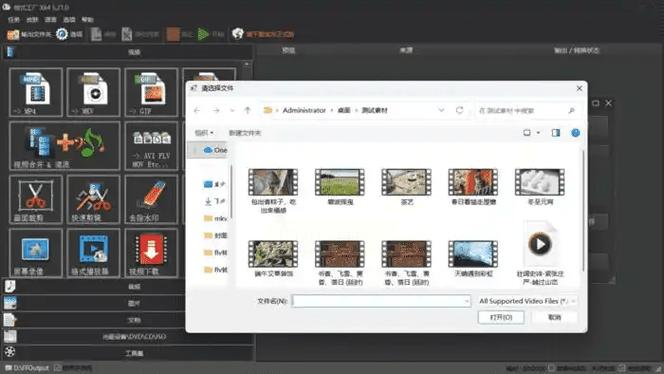The image size is (664, 374).
Task: Click the New folder button
Action: [245, 133]
